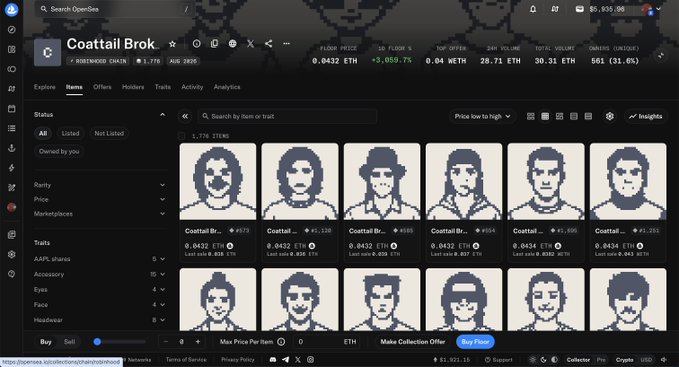
Task: Click the wallet balance $5,935.98
Action: (600, 9)
